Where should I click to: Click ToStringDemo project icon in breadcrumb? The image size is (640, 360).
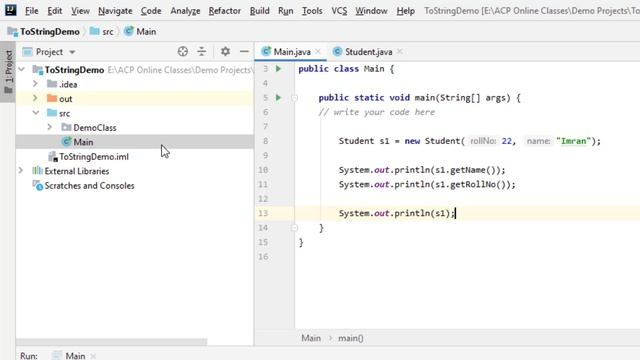pyautogui.click(x=13, y=31)
